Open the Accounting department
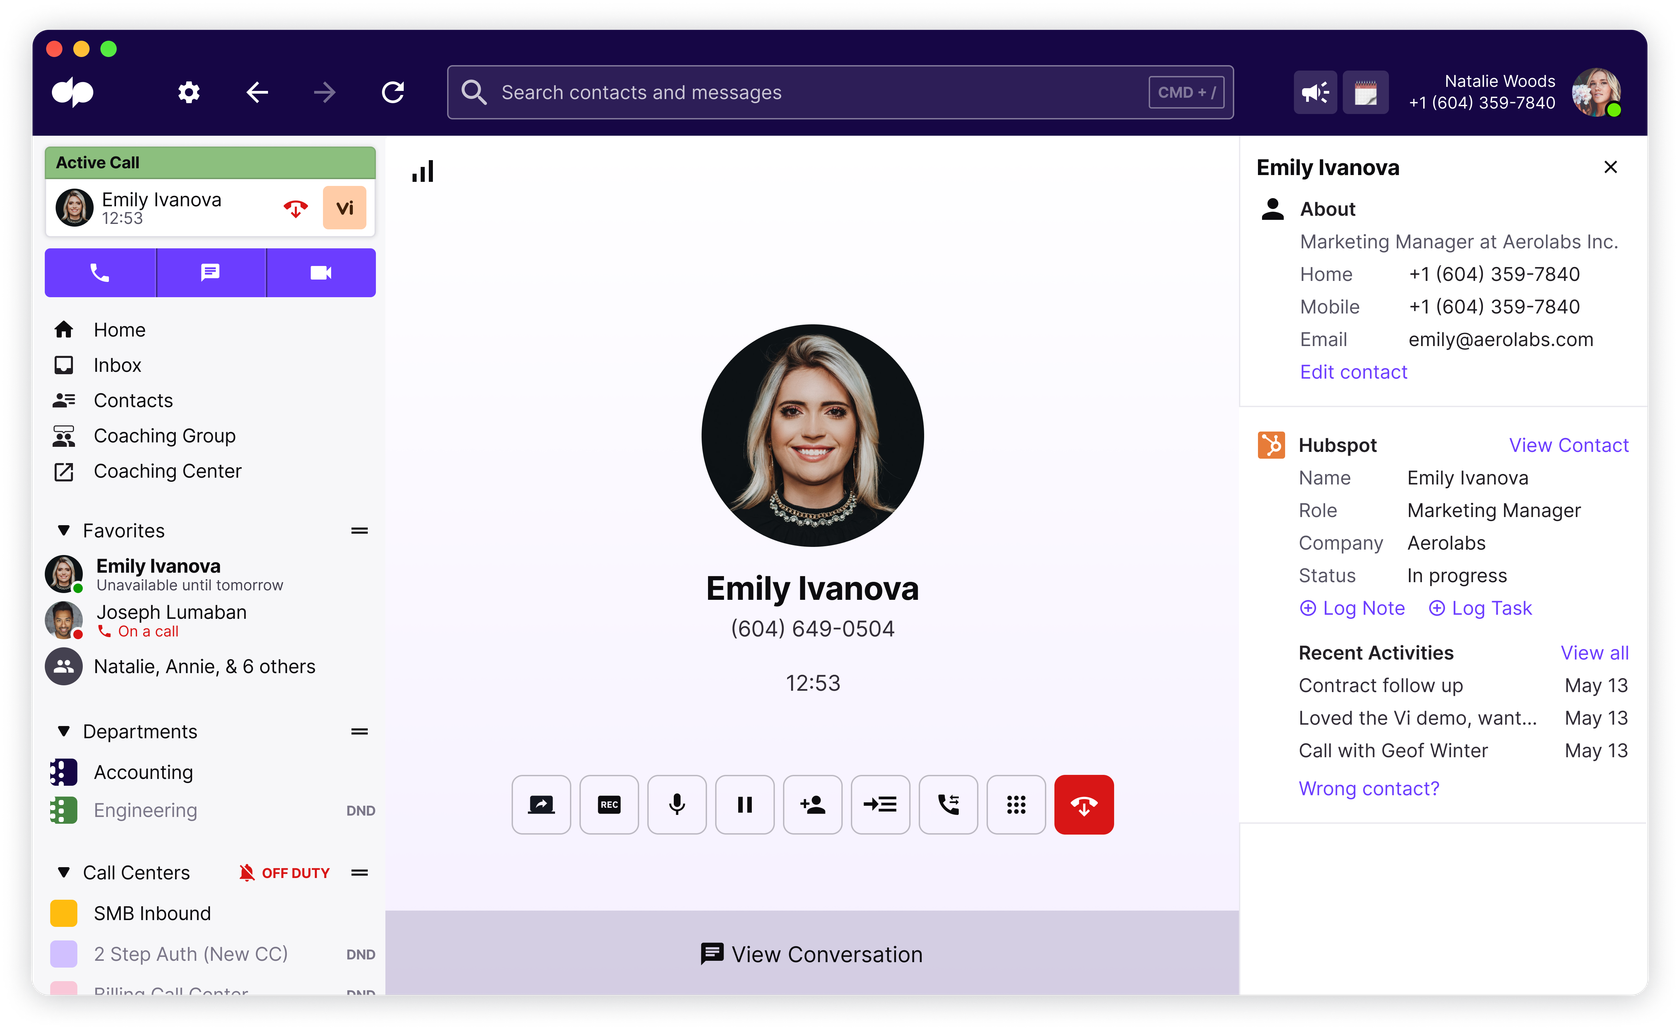The image size is (1680, 1030). click(x=143, y=772)
